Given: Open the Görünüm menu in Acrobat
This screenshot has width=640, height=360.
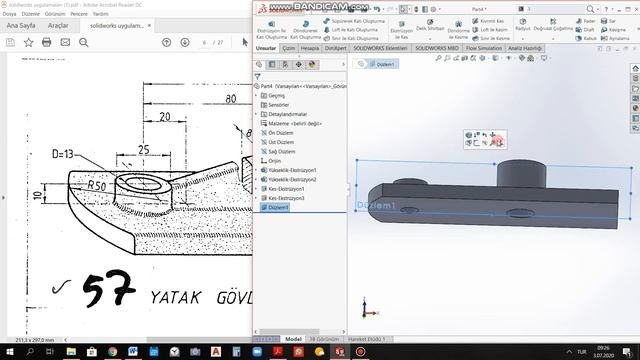Looking at the screenshot, I should click(55, 14).
